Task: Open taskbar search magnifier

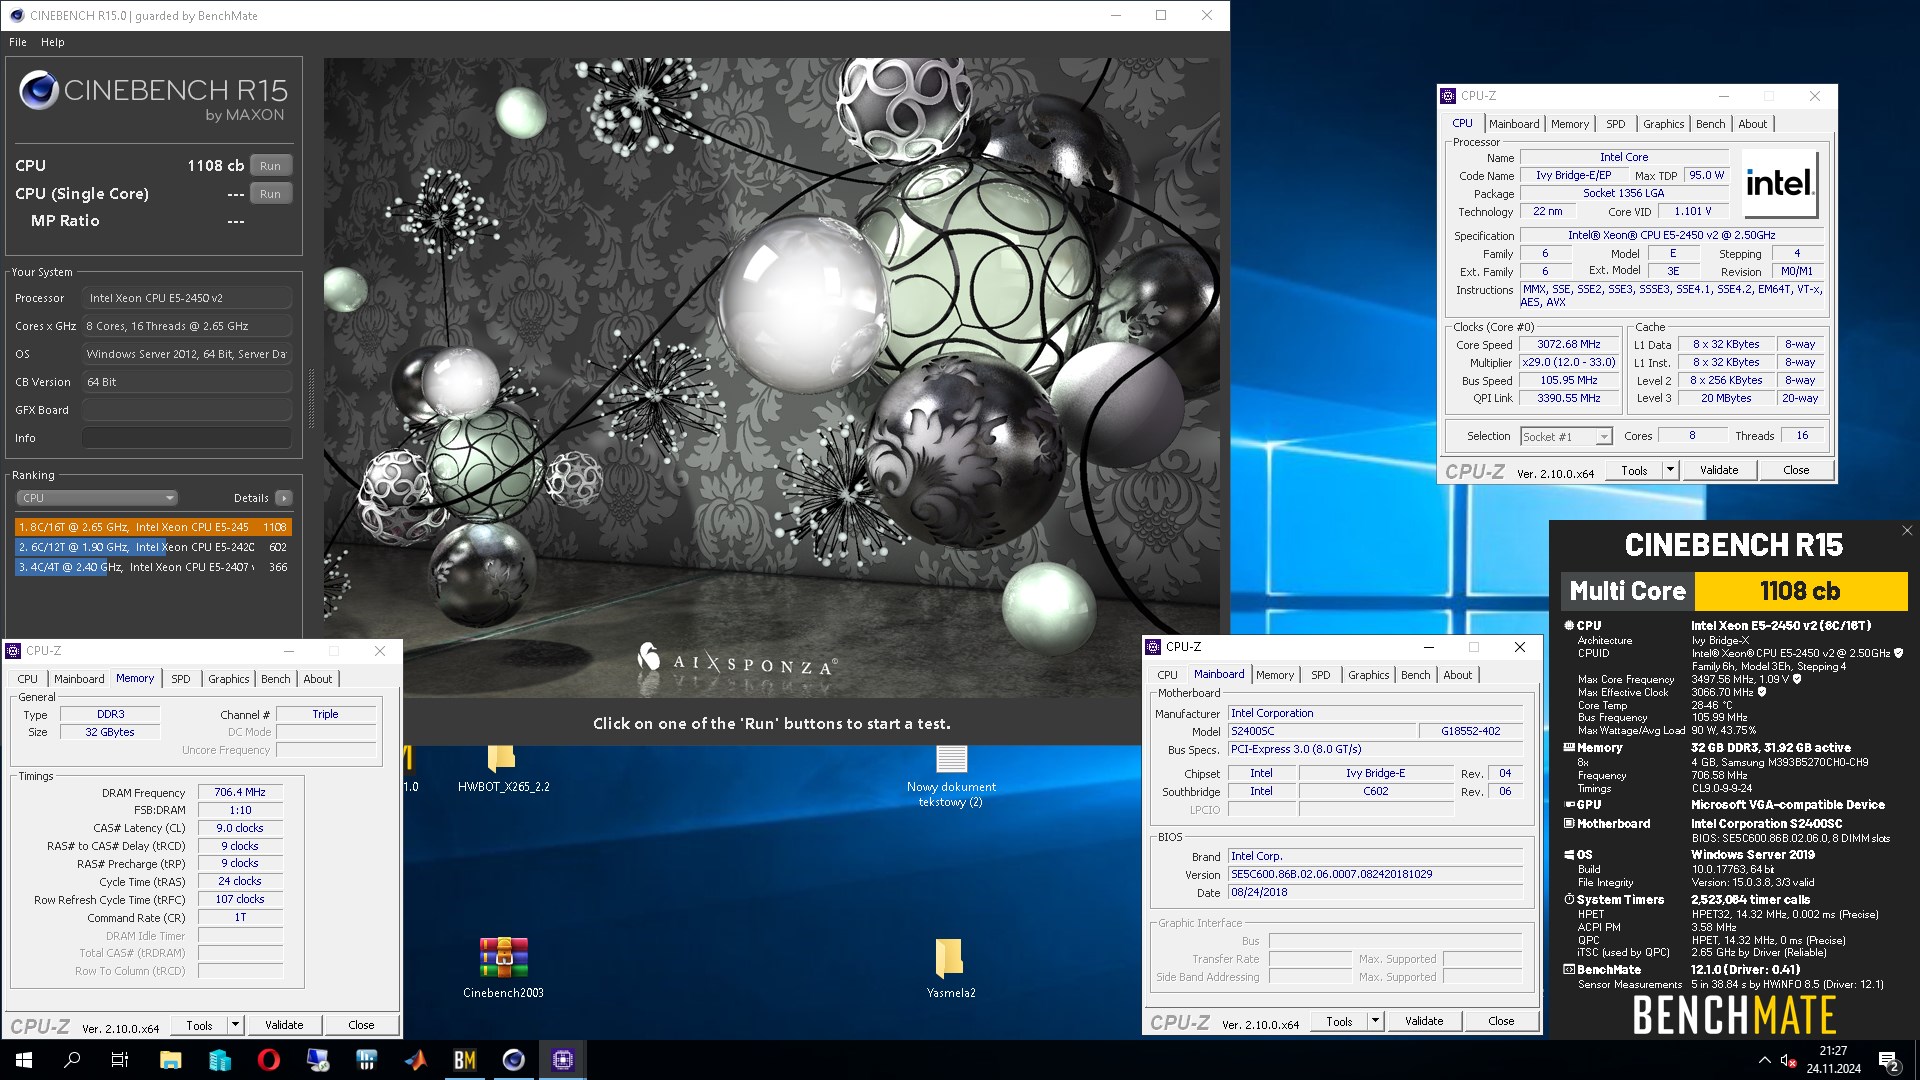Action: click(72, 1060)
